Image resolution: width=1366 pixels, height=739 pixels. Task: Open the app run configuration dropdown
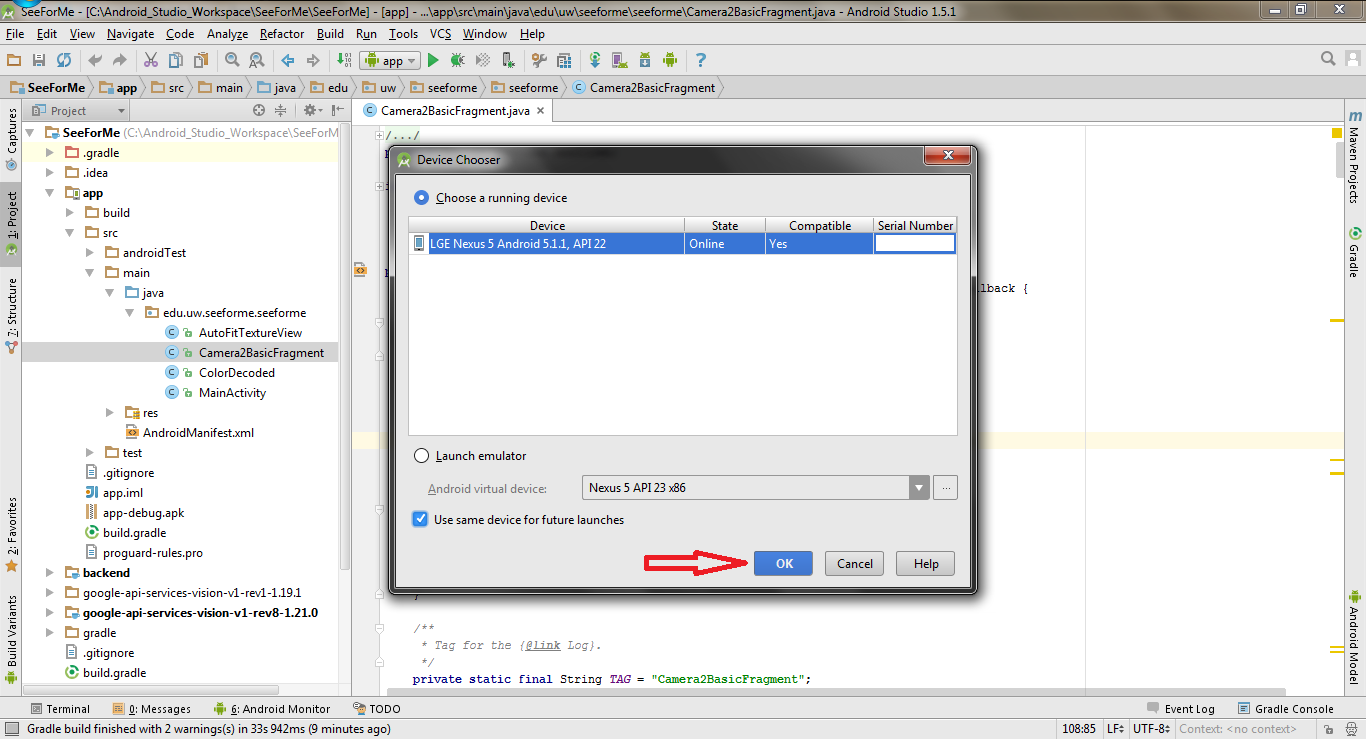click(x=389, y=60)
